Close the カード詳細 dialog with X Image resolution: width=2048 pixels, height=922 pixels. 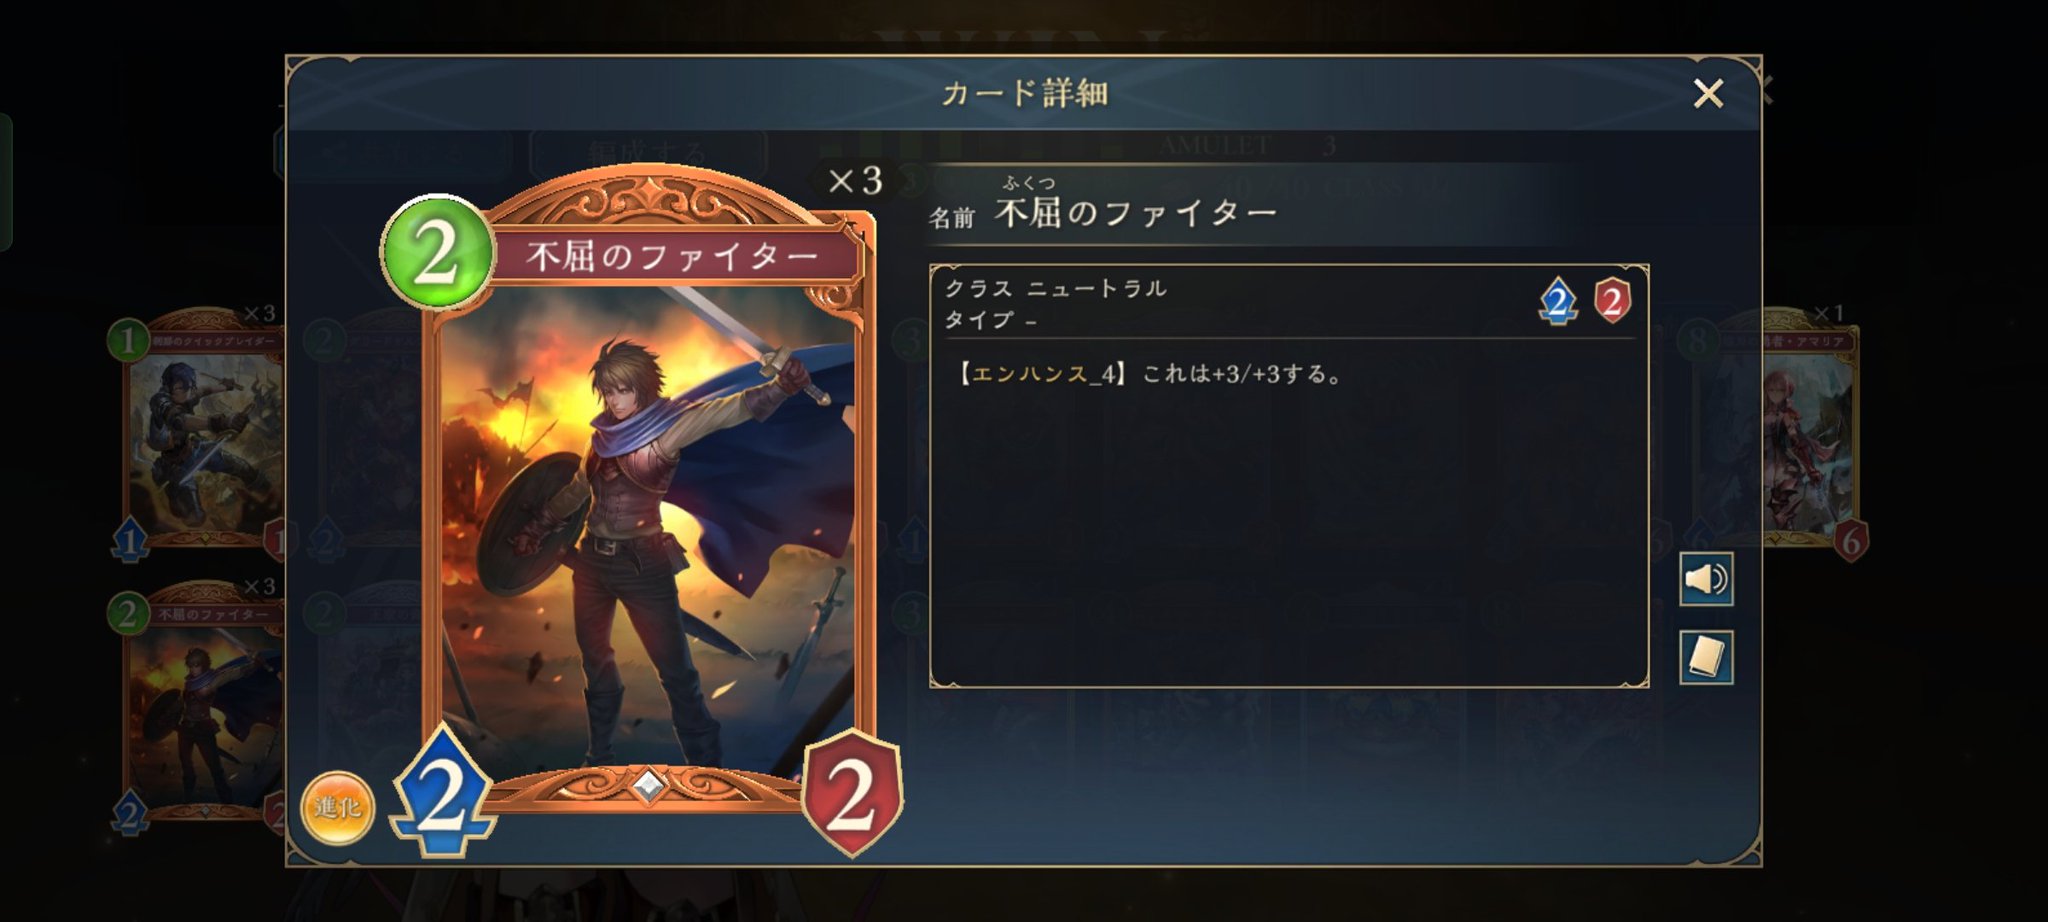[1708, 94]
